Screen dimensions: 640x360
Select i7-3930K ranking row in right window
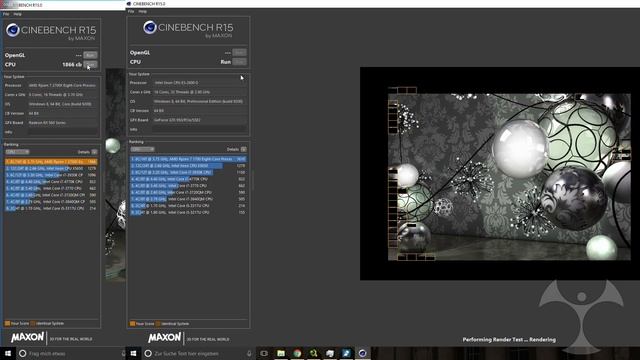click(x=188, y=172)
